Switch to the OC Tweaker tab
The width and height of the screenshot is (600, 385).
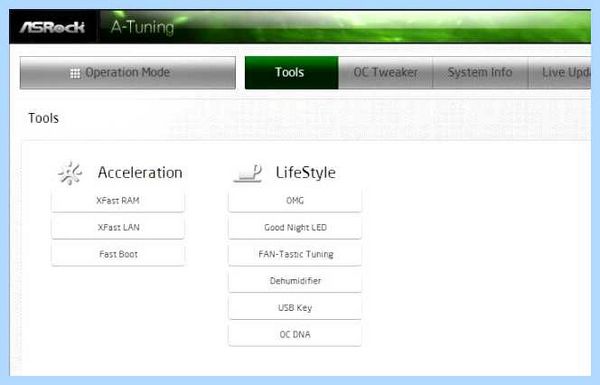click(386, 73)
